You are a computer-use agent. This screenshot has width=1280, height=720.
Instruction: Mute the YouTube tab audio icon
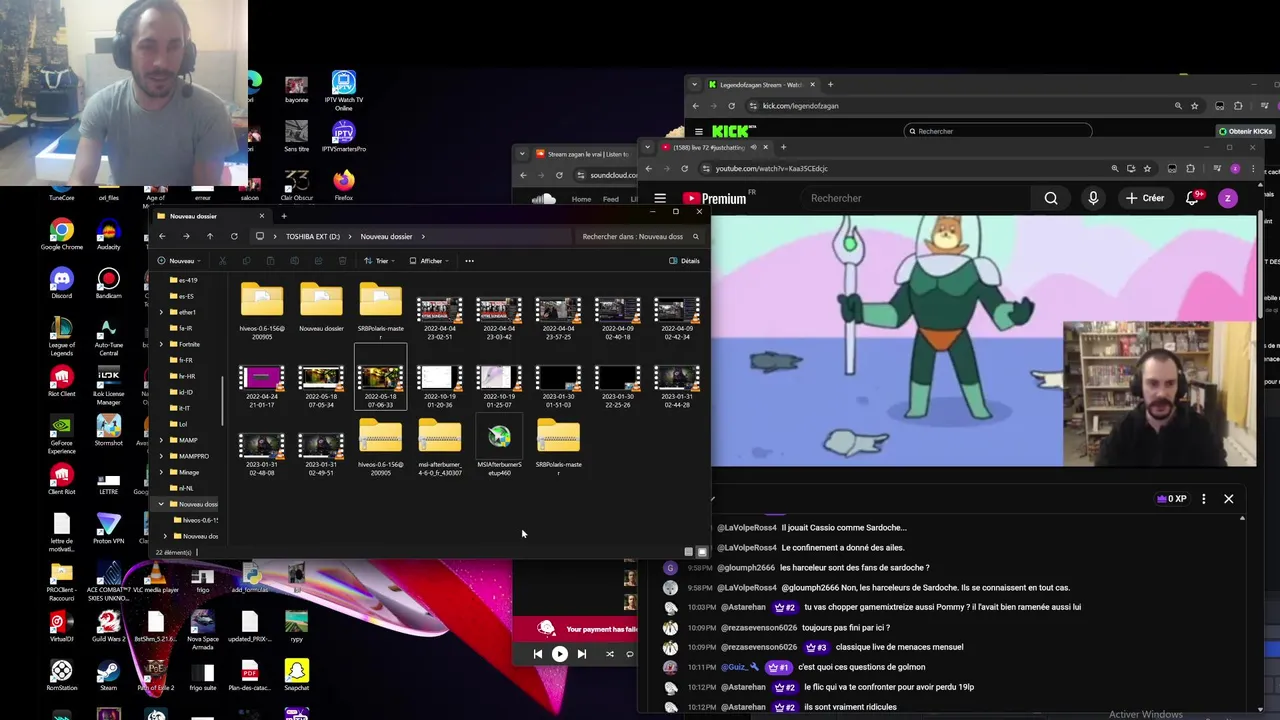point(753,147)
